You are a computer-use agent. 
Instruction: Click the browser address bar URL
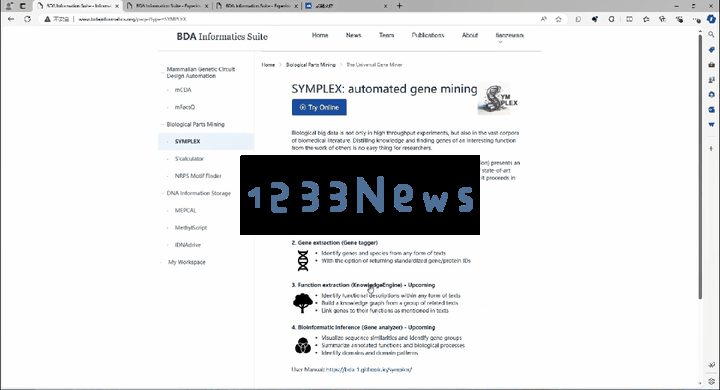pos(132,19)
